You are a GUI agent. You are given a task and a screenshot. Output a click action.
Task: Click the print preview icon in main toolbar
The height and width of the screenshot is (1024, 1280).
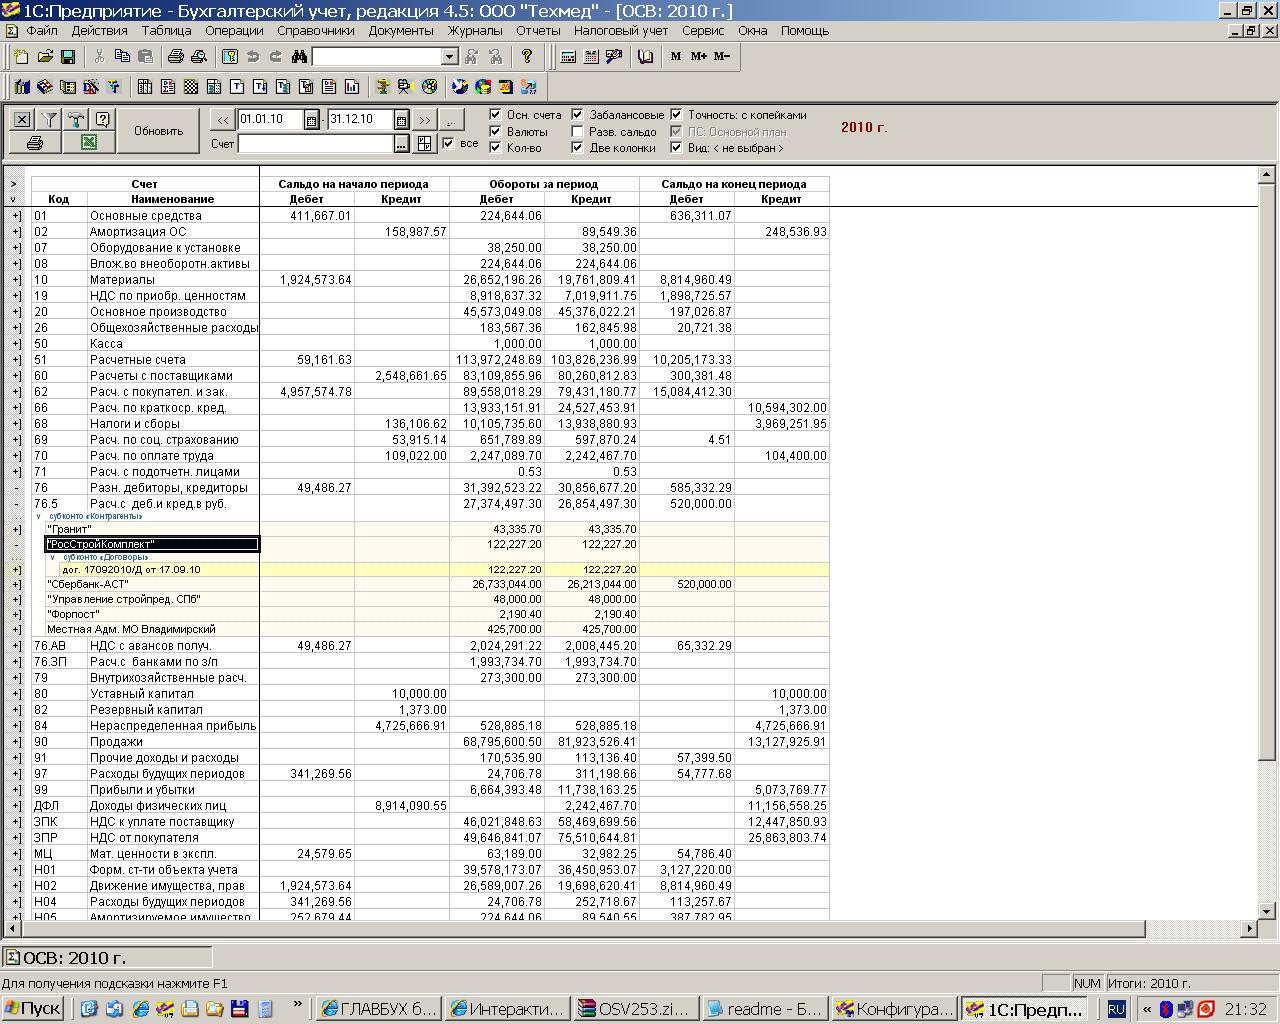point(198,57)
